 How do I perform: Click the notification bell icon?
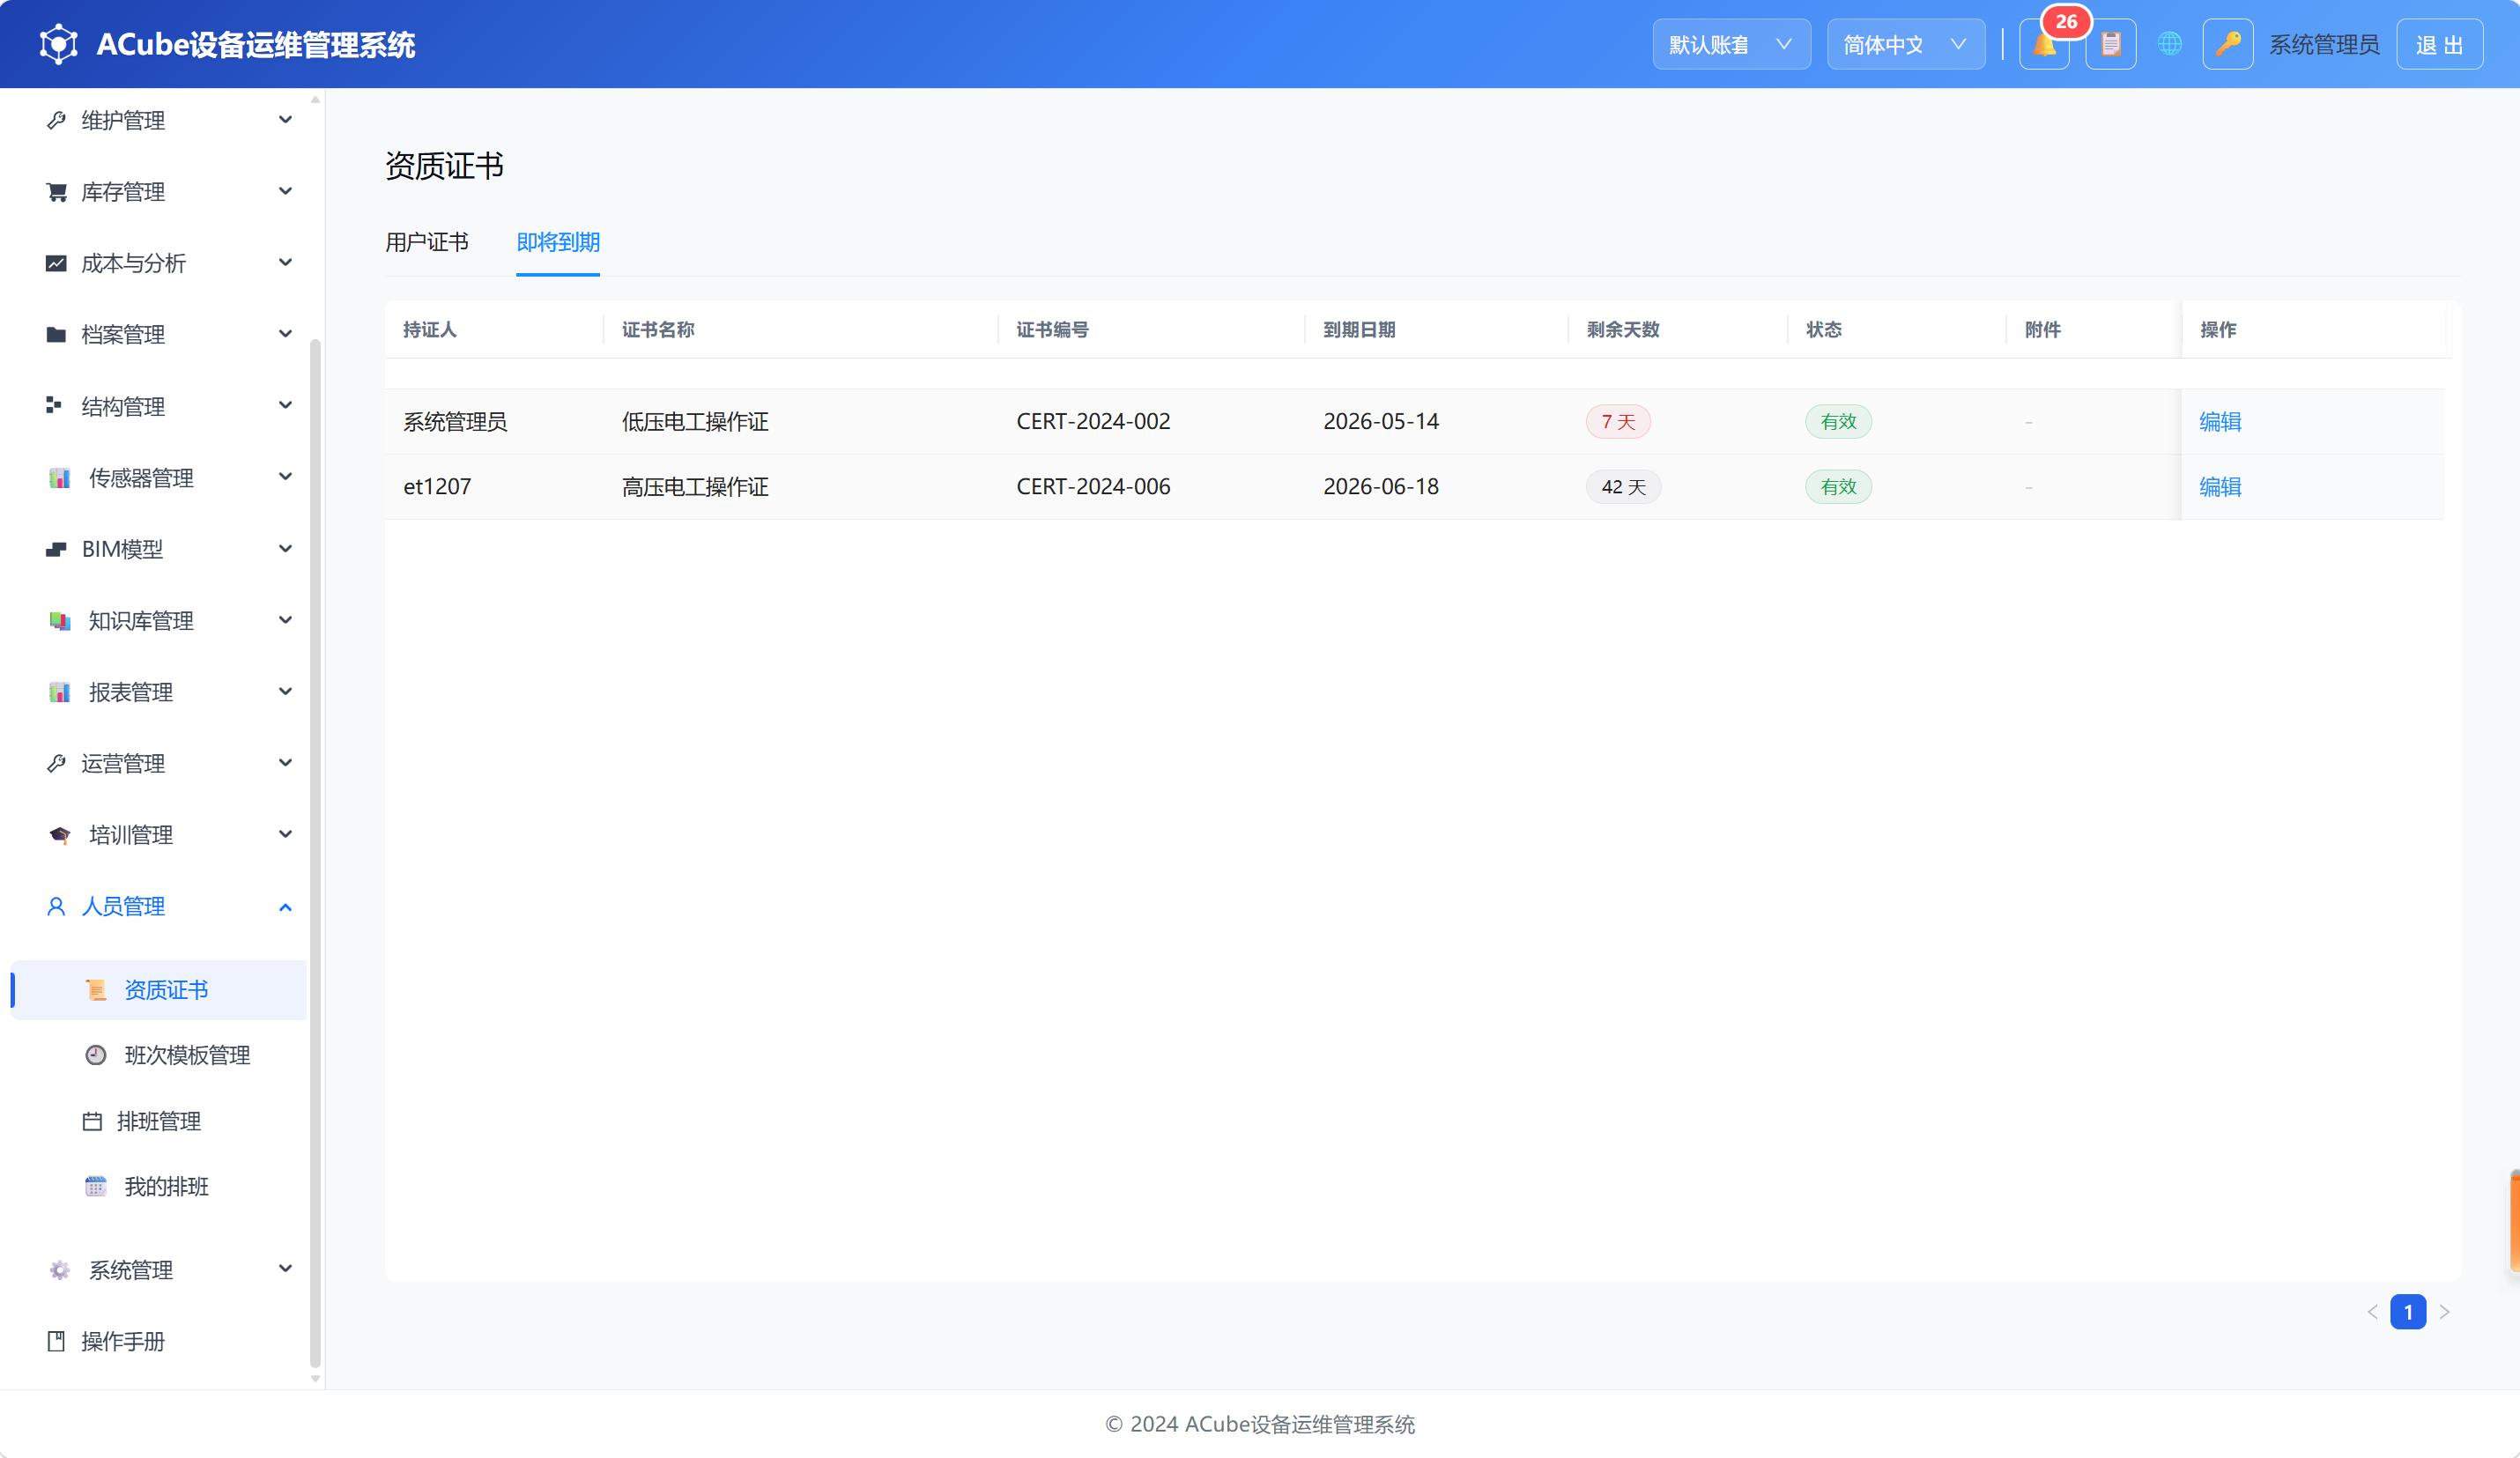(x=2043, y=44)
